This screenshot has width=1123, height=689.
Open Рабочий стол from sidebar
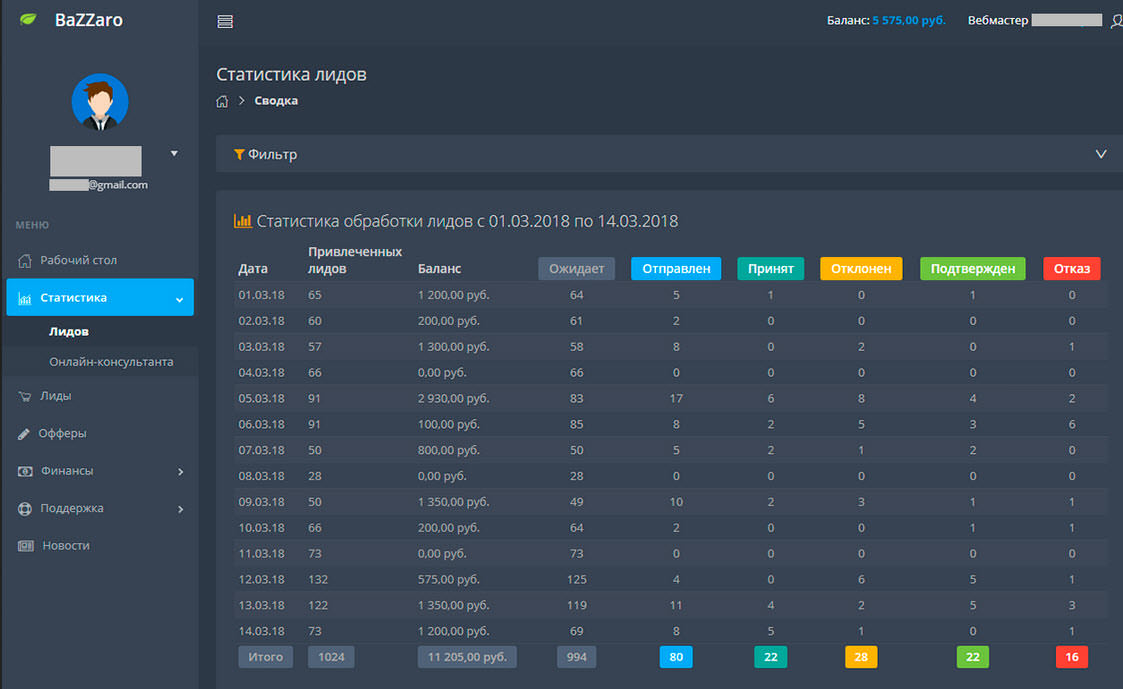point(78,260)
